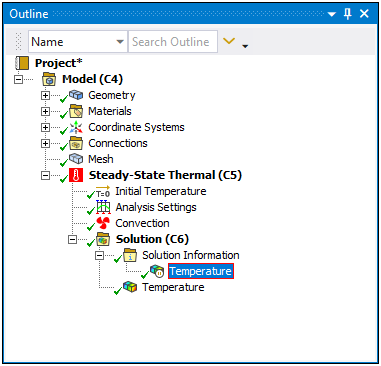Select Convection label in tree

click(x=142, y=223)
